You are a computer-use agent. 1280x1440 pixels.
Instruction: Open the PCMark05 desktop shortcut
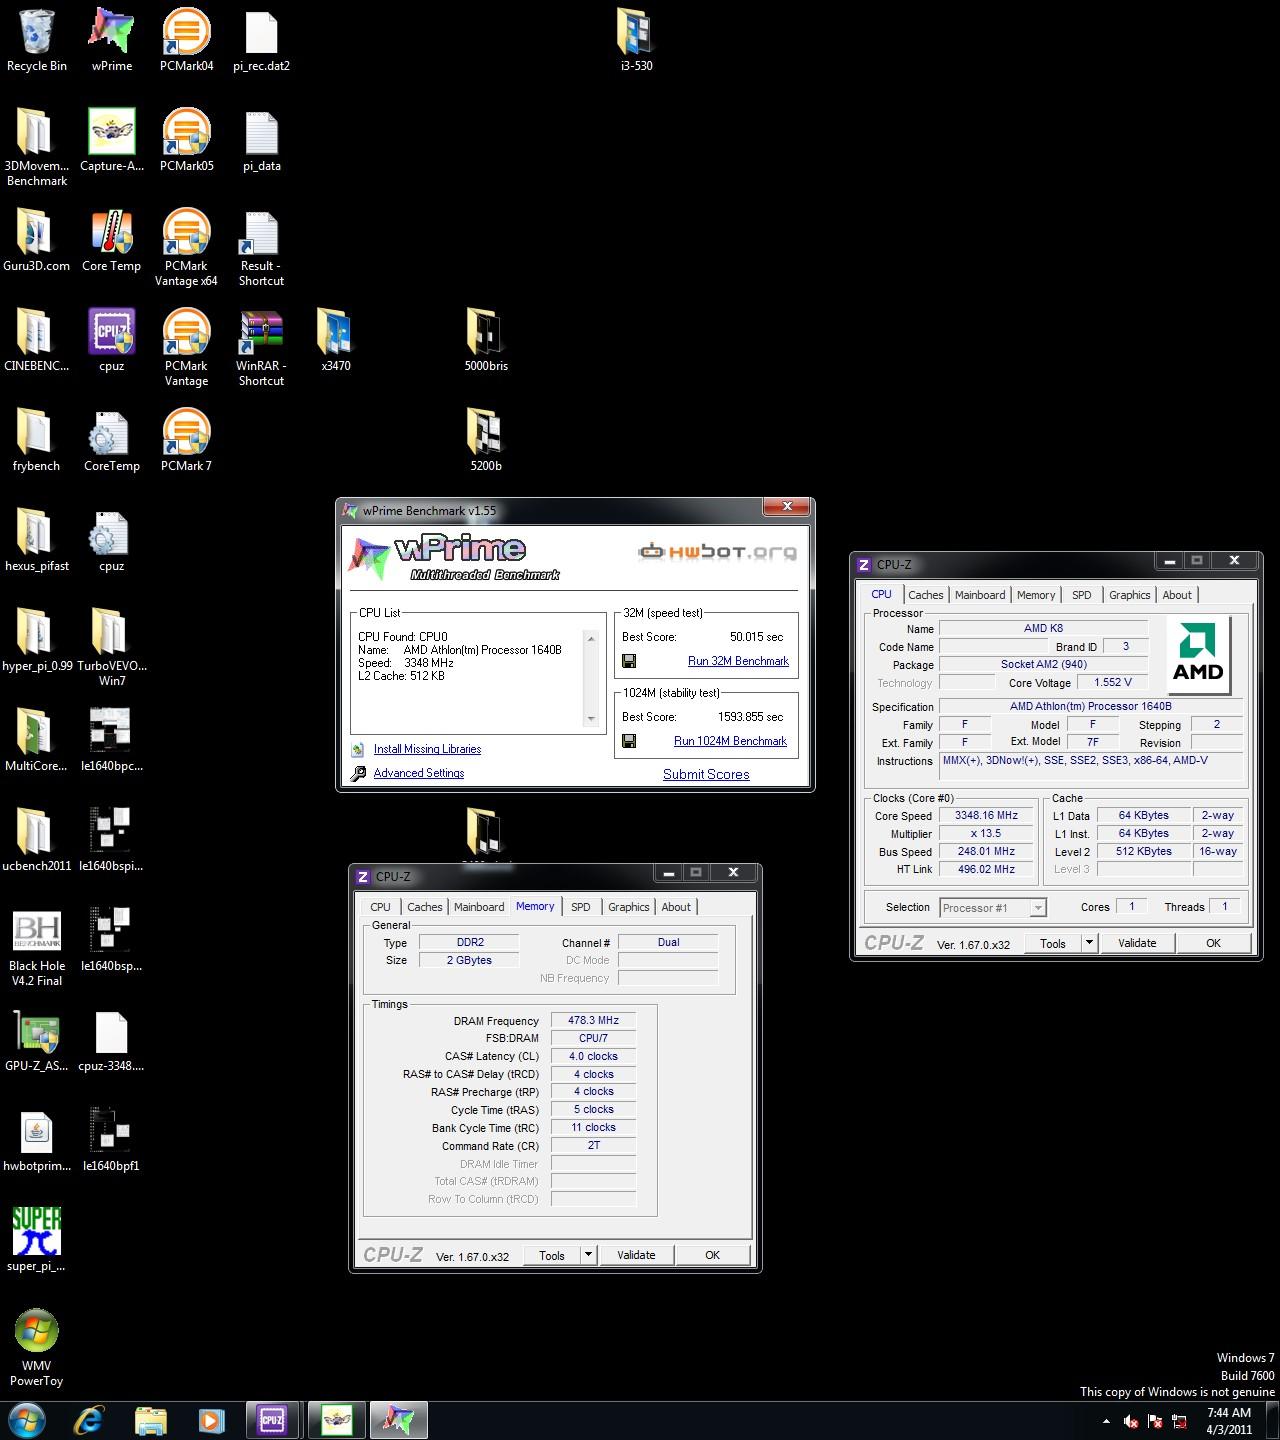point(186,140)
